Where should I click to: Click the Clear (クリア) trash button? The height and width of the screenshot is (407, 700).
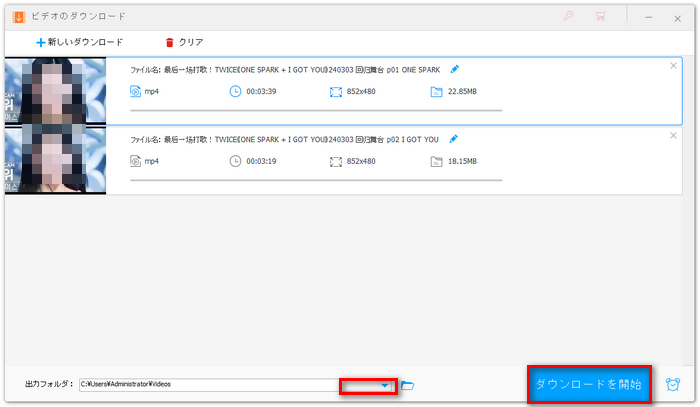(184, 42)
